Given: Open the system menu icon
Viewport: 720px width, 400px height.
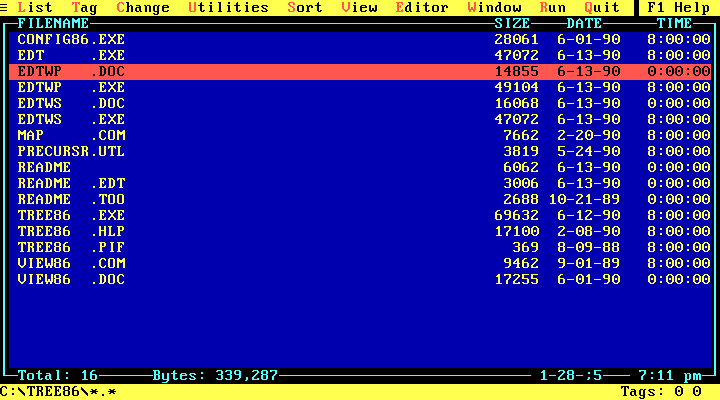Looking at the screenshot, I should (x=4, y=8).
